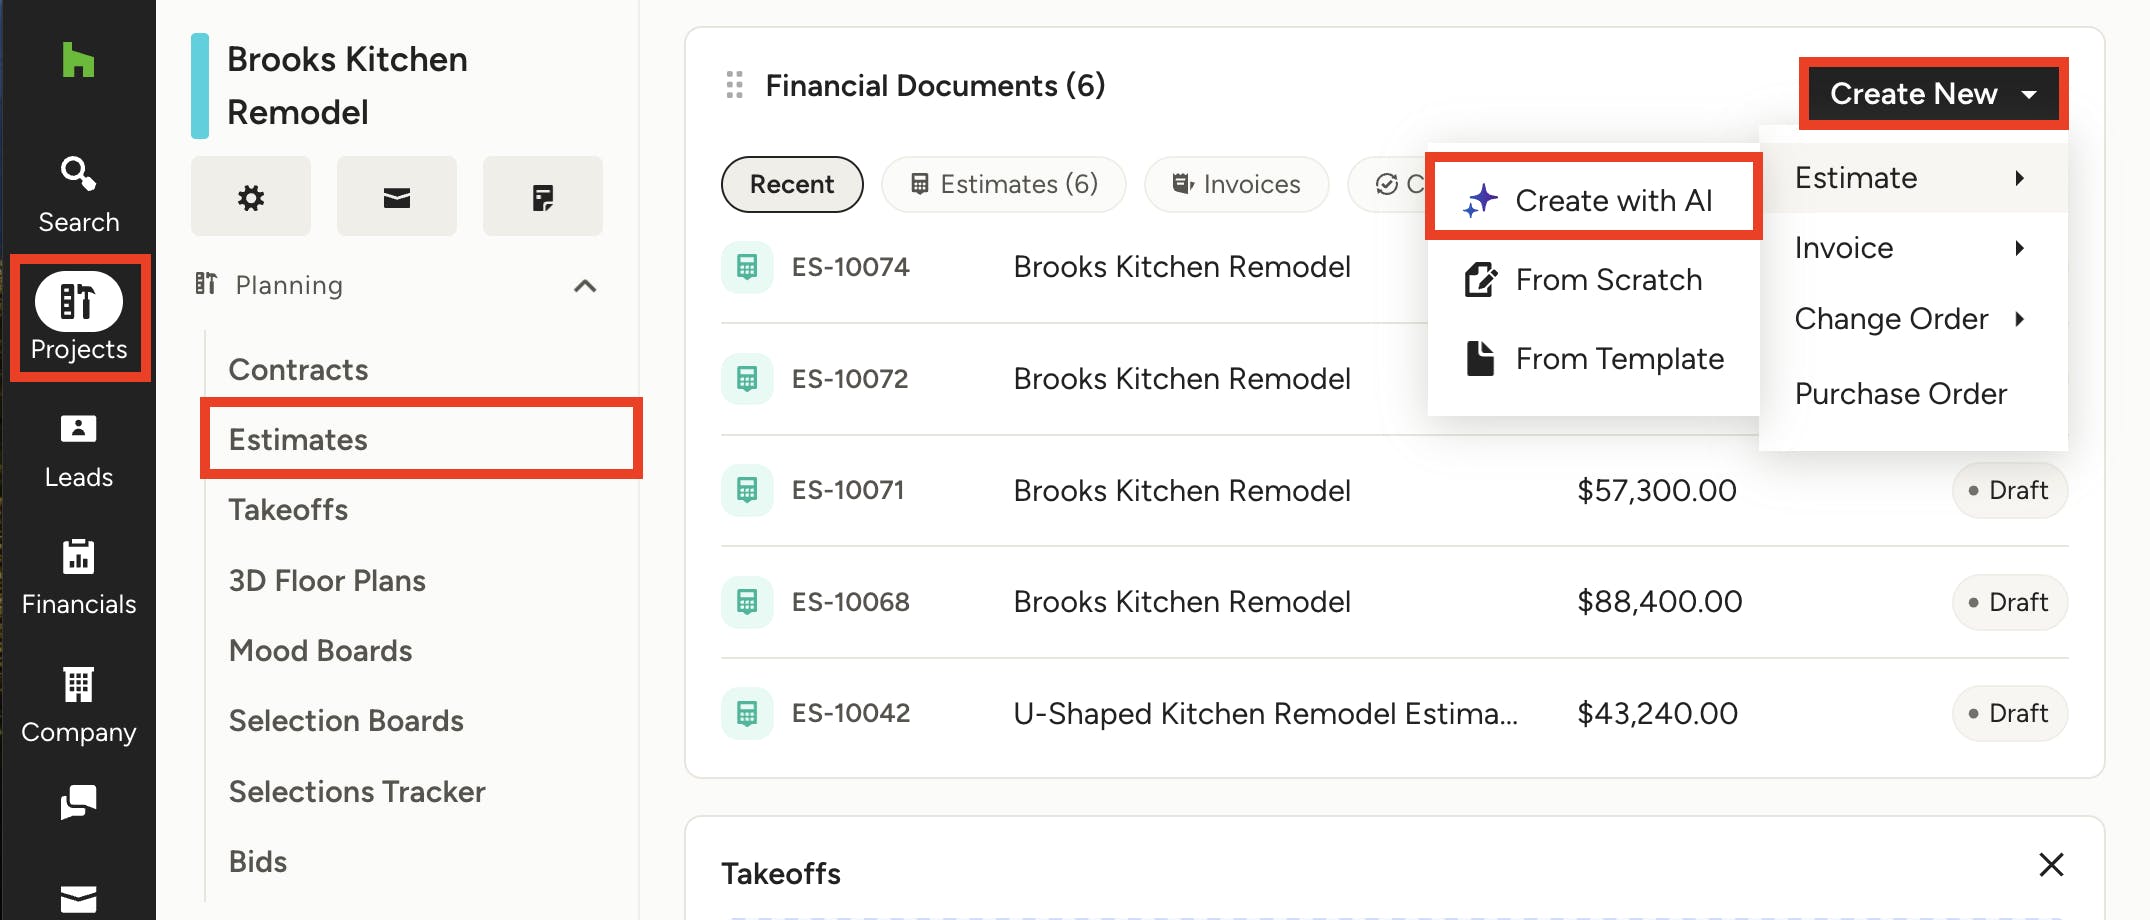Choose From Template menu entry
Image resolution: width=2150 pixels, height=920 pixels.
click(1593, 358)
